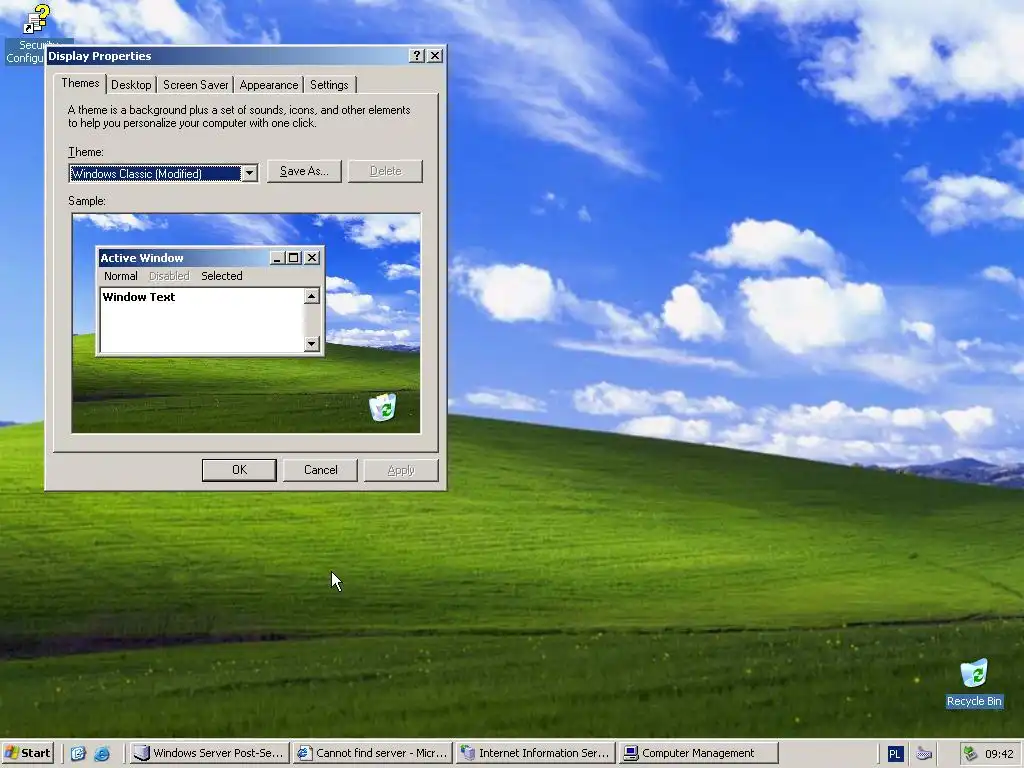
Task: Click the Show Desktop quick launch icon
Action: click(x=78, y=754)
